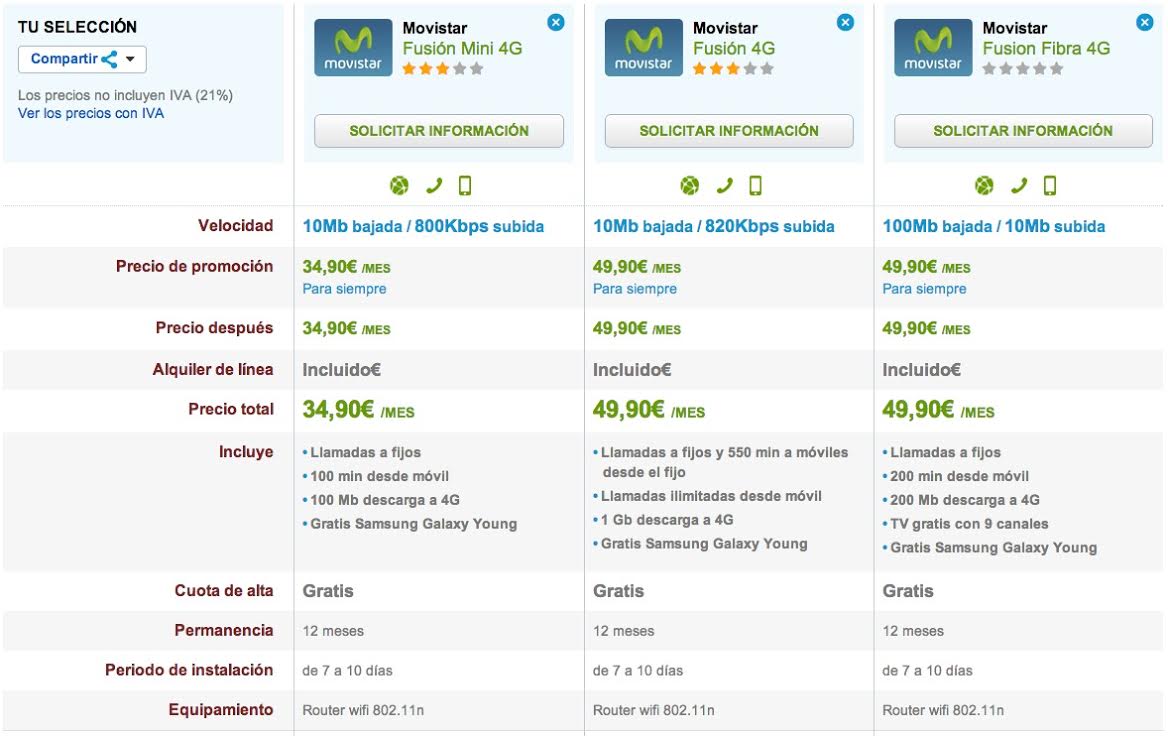Click 'Los precios no incluyen IVA (21%)' note

click(x=125, y=95)
